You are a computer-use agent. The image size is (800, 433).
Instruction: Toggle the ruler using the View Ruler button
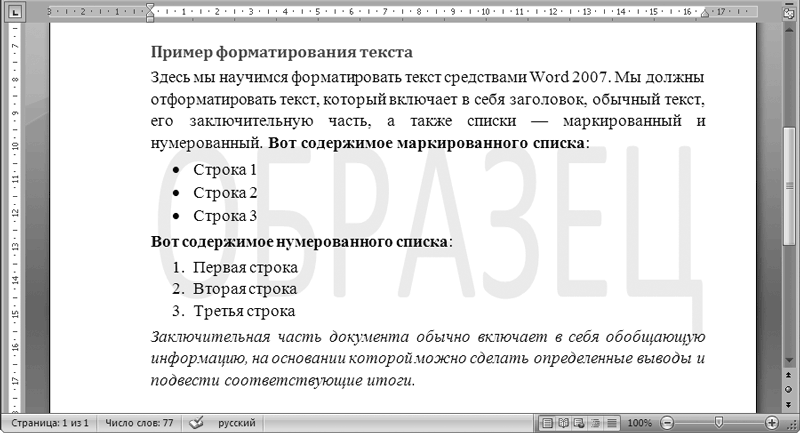pos(790,13)
